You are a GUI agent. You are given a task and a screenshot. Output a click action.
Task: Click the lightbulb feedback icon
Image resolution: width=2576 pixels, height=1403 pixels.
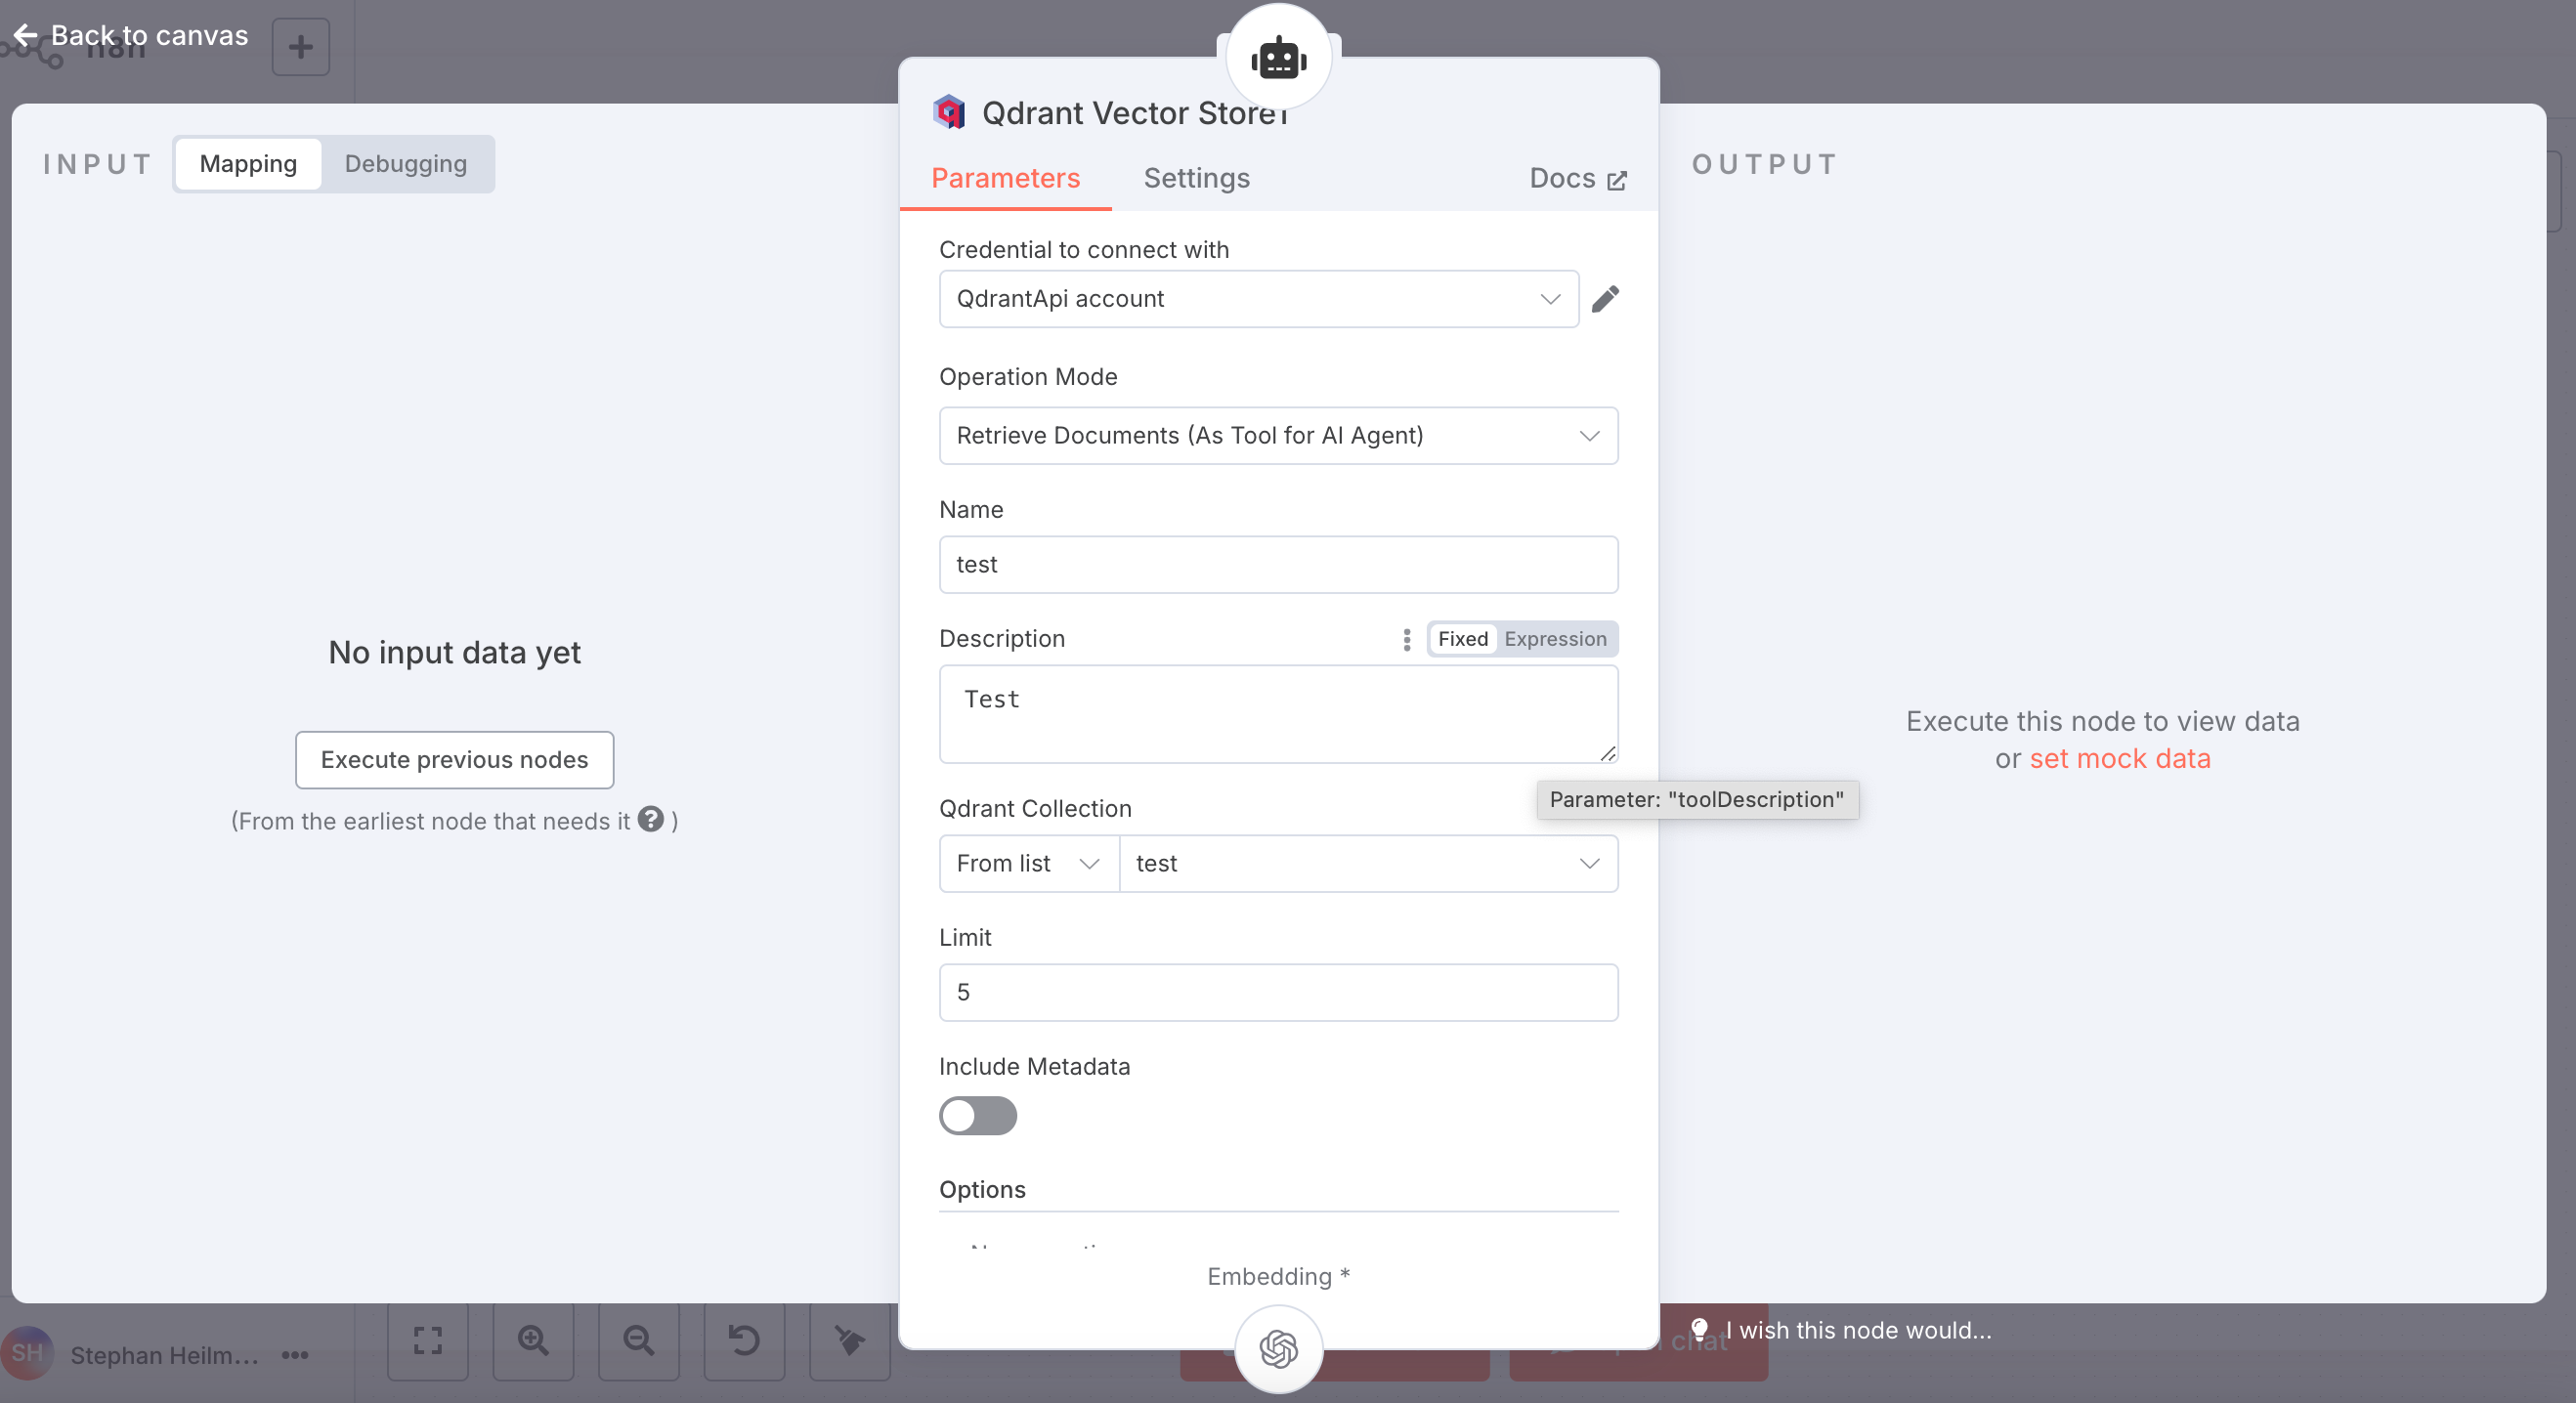coord(1699,1330)
